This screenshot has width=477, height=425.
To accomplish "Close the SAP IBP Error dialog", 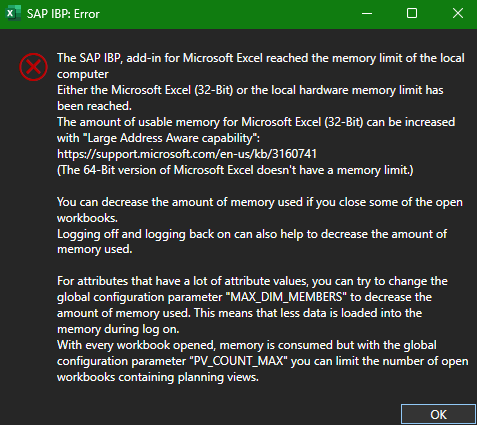I will point(458,14).
